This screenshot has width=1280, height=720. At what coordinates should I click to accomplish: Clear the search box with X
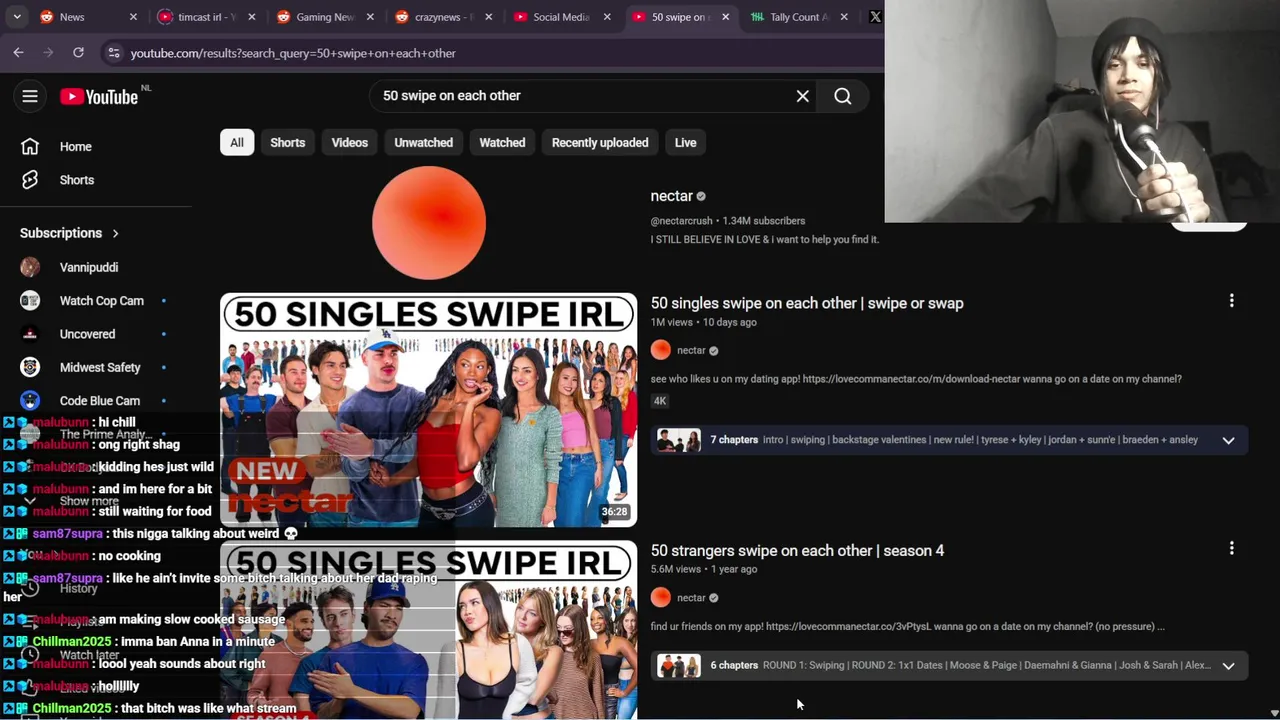(802, 96)
